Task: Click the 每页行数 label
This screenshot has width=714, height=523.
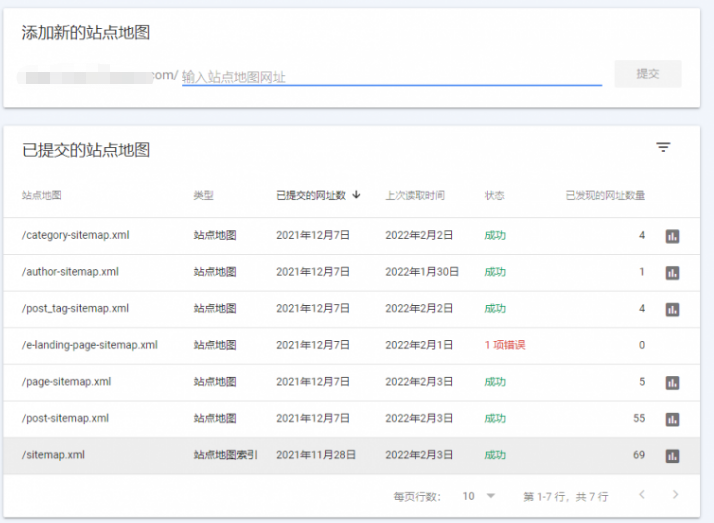Action: click(x=417, y=496)
